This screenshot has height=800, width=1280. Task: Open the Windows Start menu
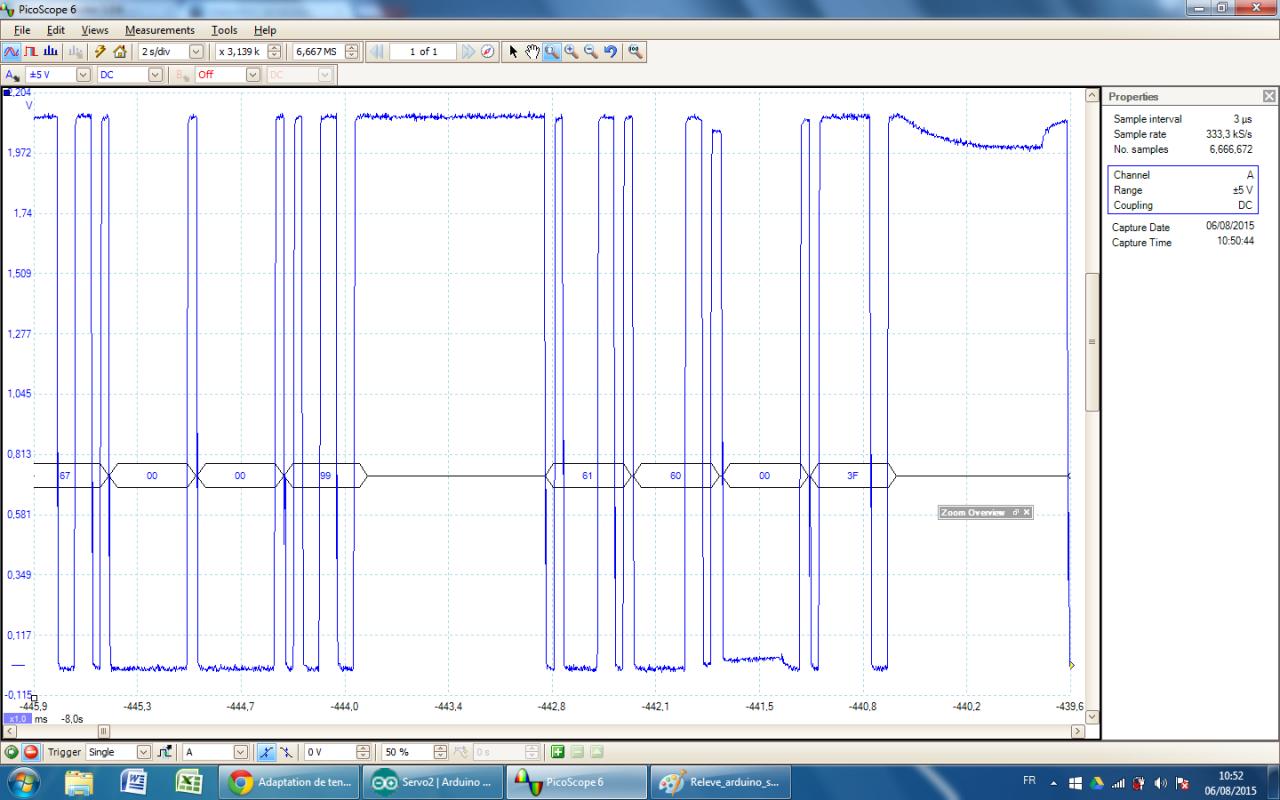pos(22,782)
